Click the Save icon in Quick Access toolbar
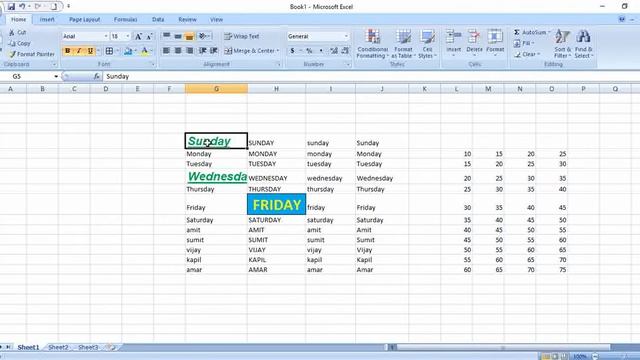Viewport: 640px width, 360px height. [x=11, y=6]
